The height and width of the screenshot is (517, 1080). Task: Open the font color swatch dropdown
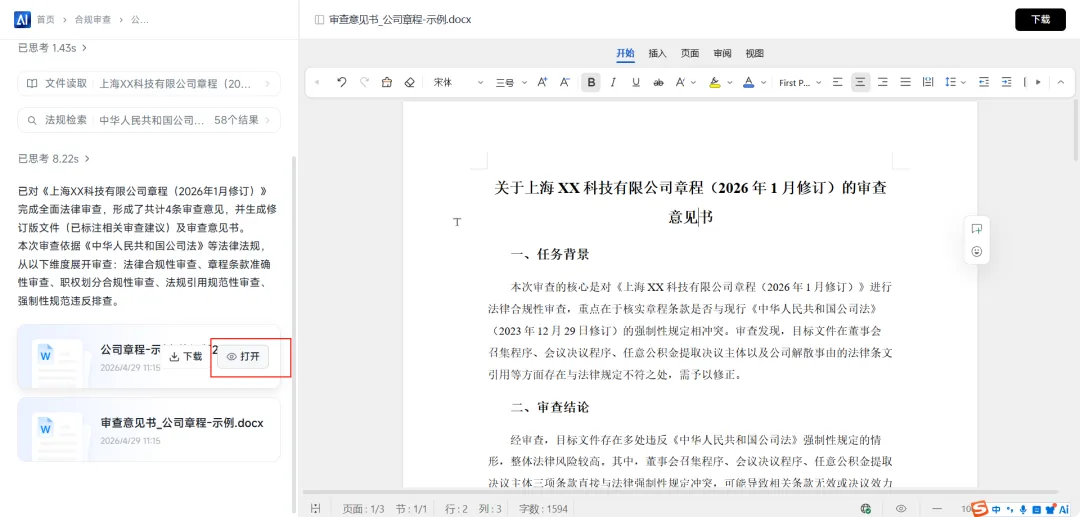pyautogui.click(x=763, y=83)
